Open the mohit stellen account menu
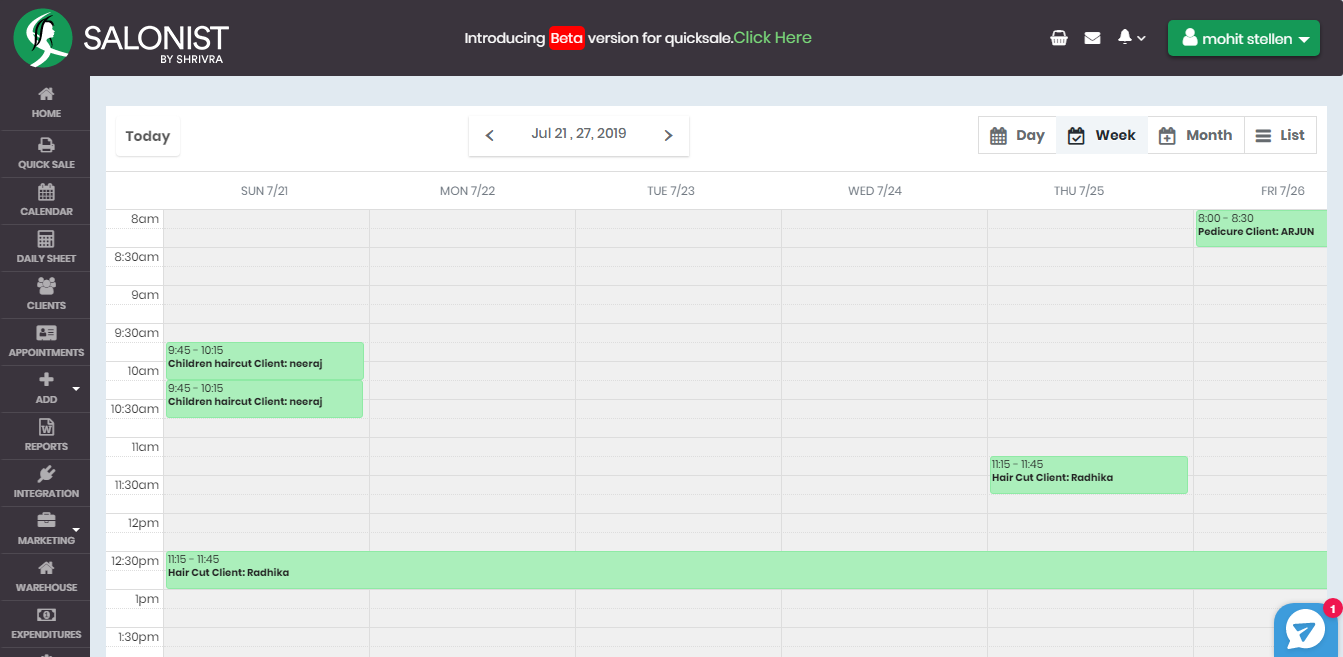Screen dimensions: 1343x657 coord(1243,37)
